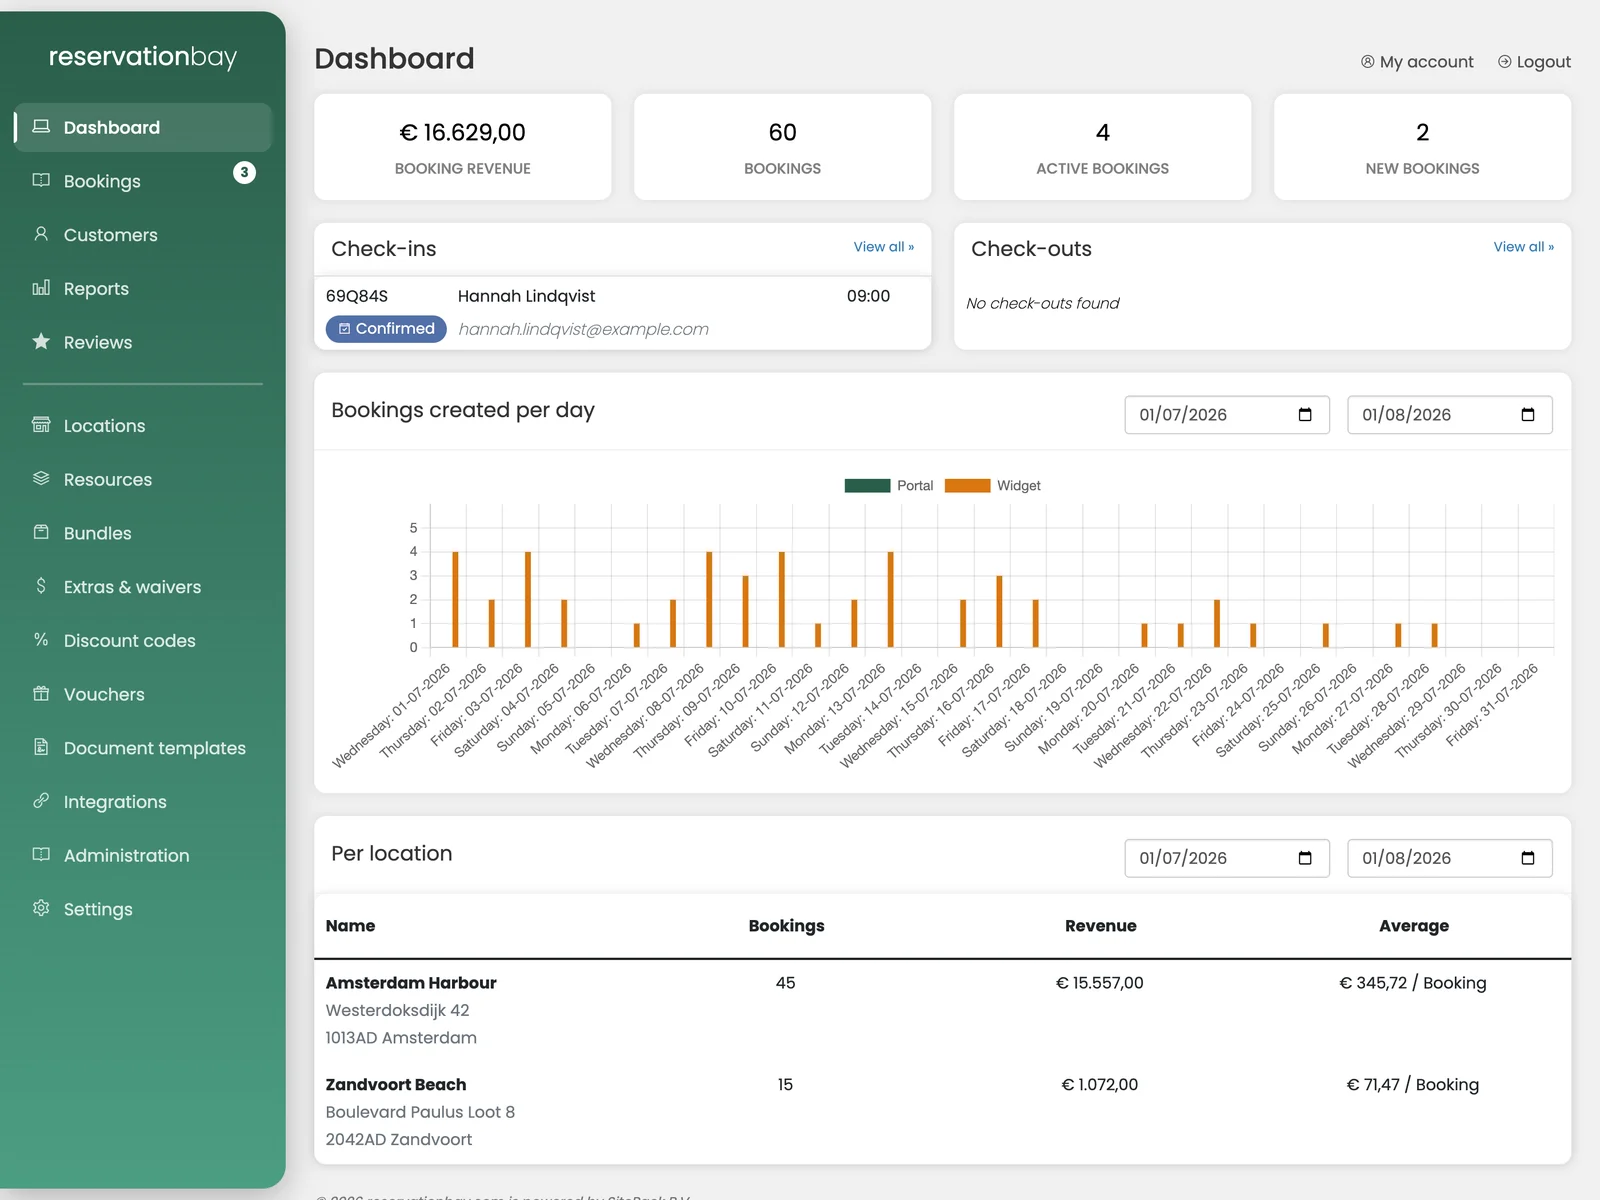Click the Active Bookings stat card
This screenshot has height=1200, width=1600.
click(1103, 147)
